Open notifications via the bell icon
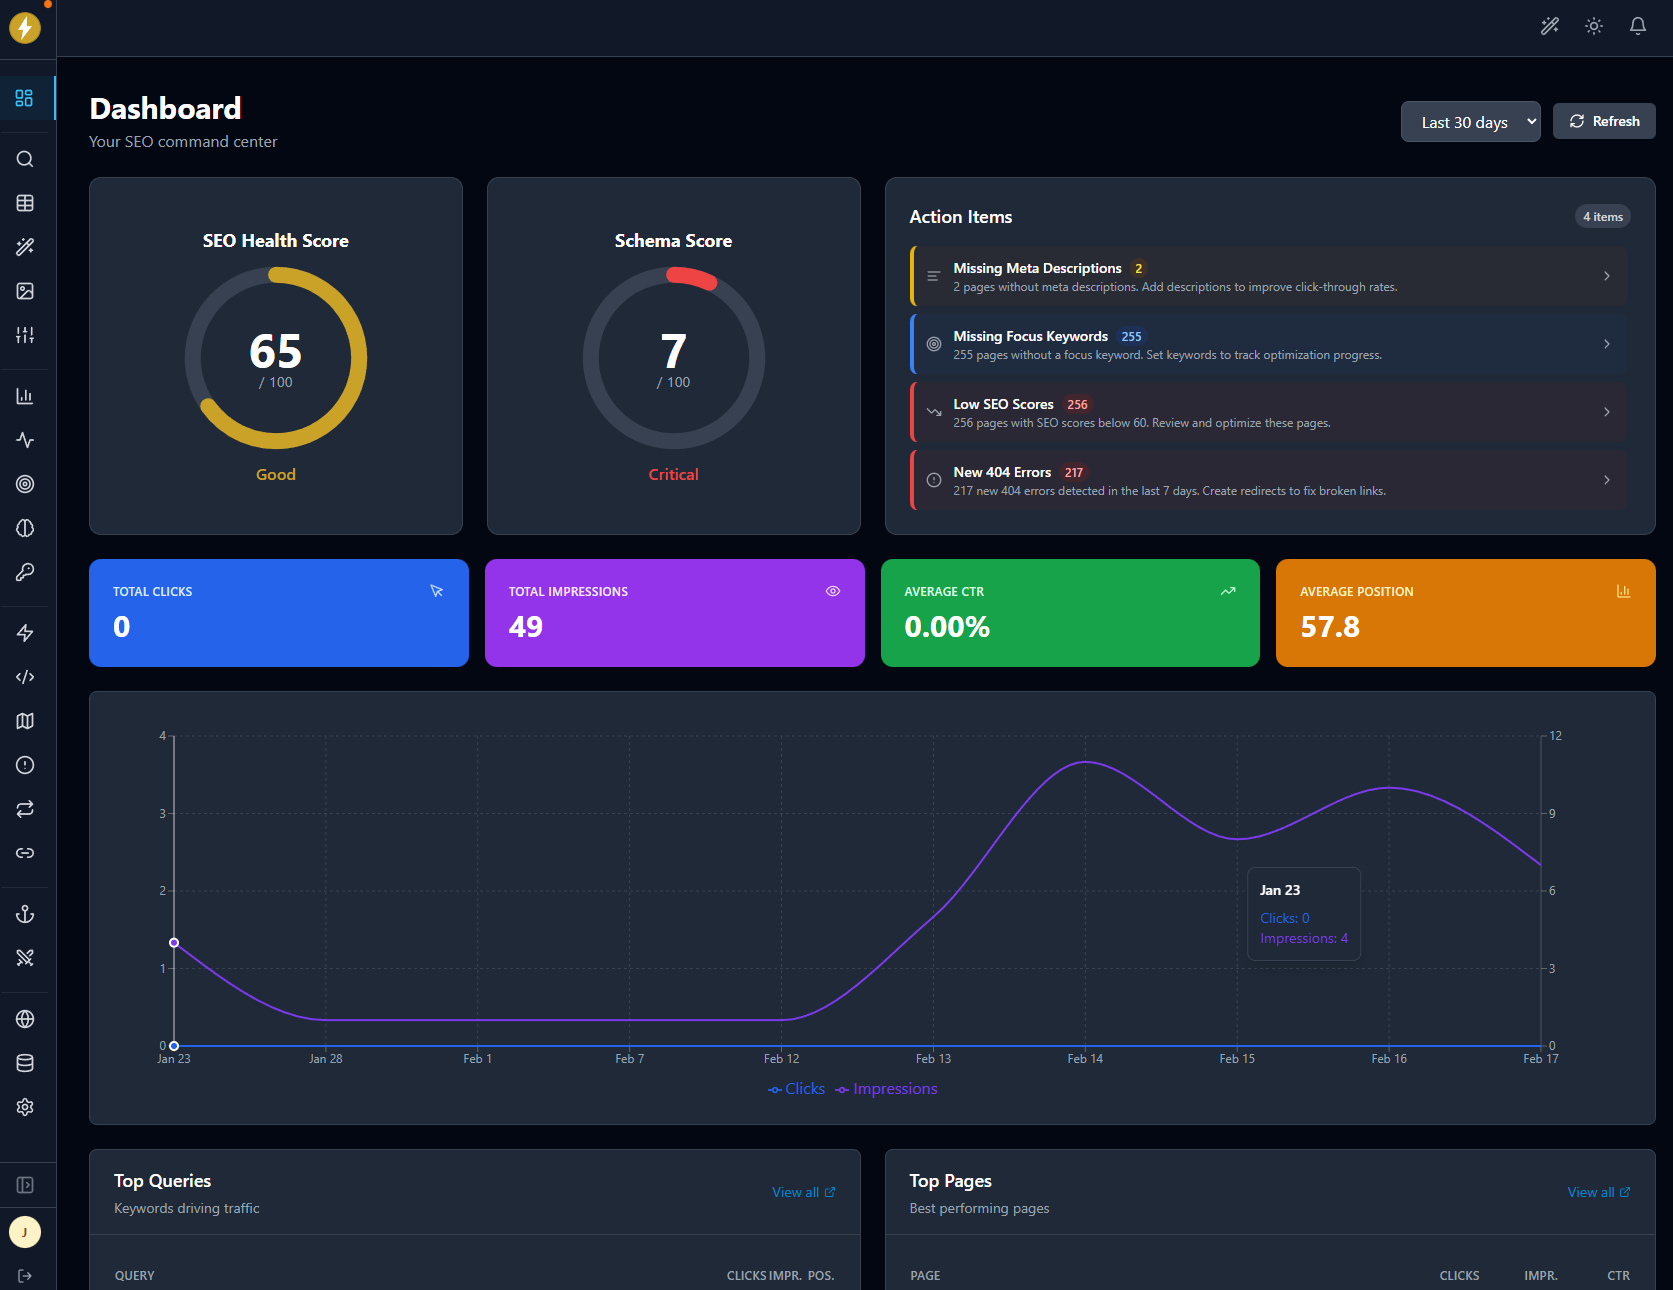This screenshot has height=1290, width=1673. 1637,26
